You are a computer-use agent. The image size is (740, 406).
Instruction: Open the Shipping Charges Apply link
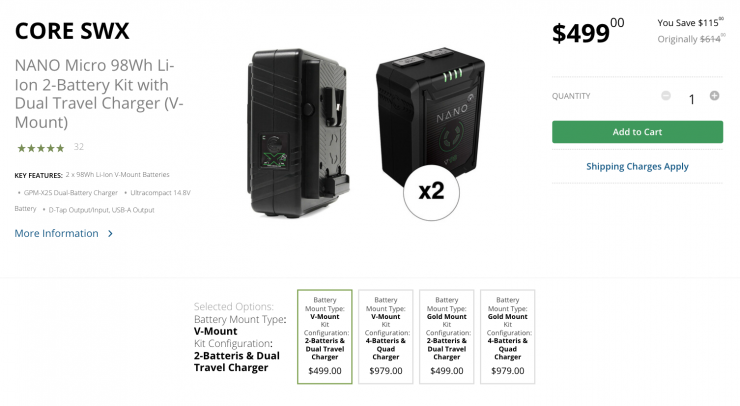(637, 166)
